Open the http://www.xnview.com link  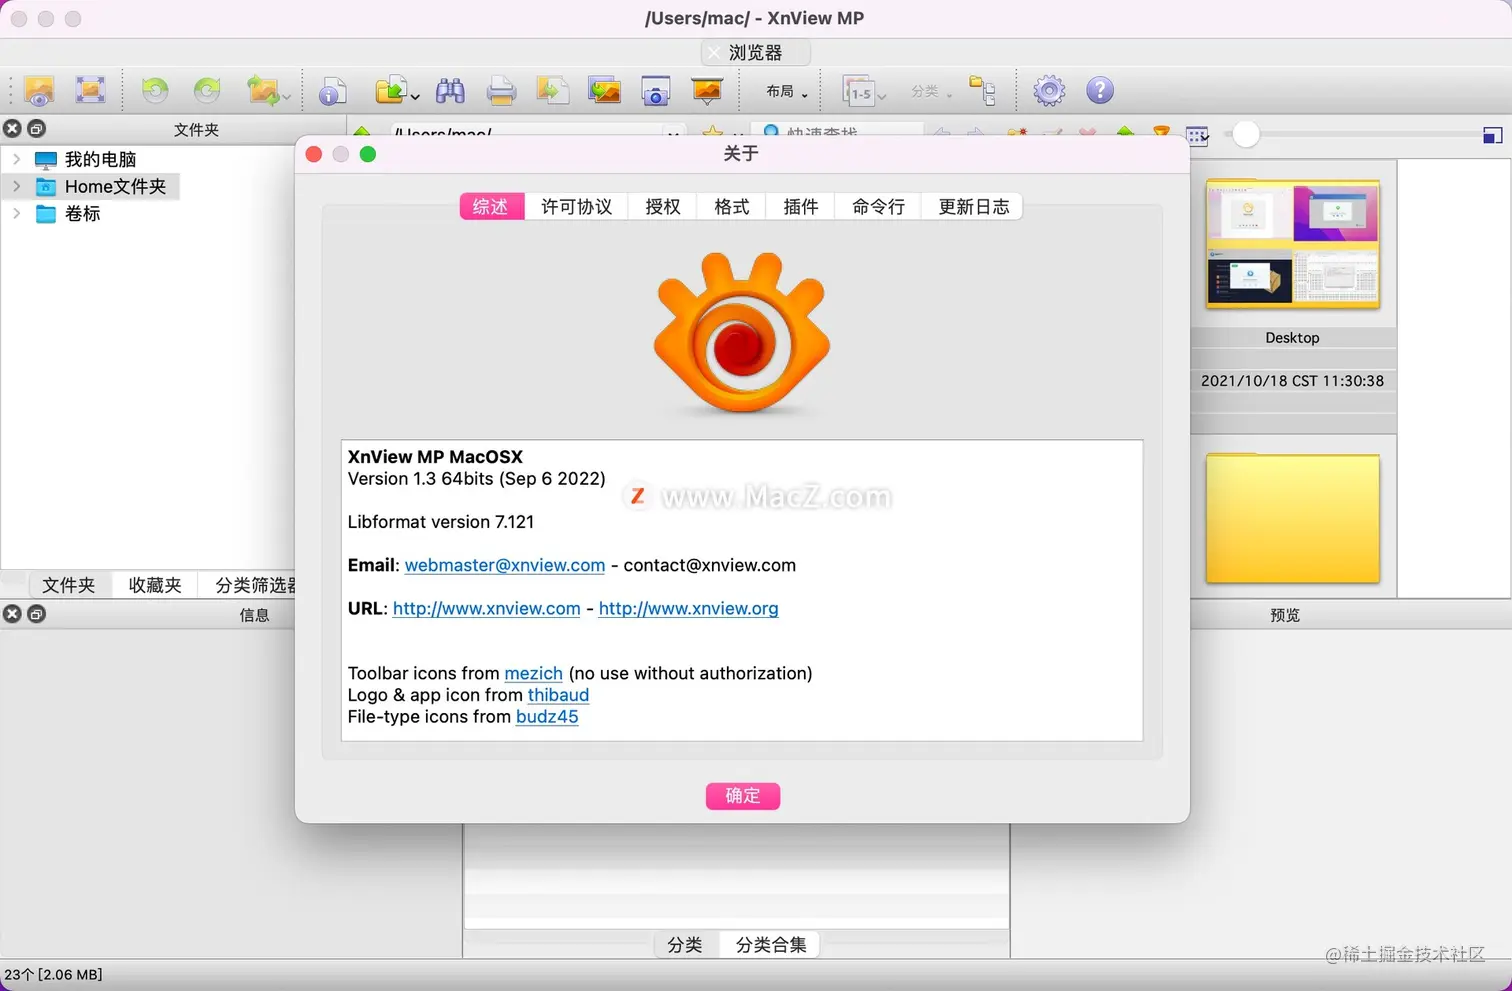click(486, 608)
